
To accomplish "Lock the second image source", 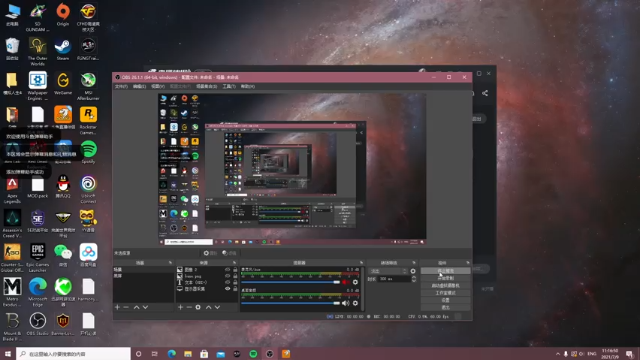I will [235, 276].
